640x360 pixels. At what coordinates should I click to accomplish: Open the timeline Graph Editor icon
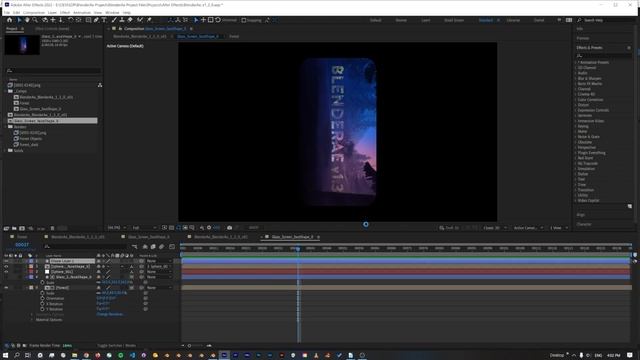(x=172, y=247)
